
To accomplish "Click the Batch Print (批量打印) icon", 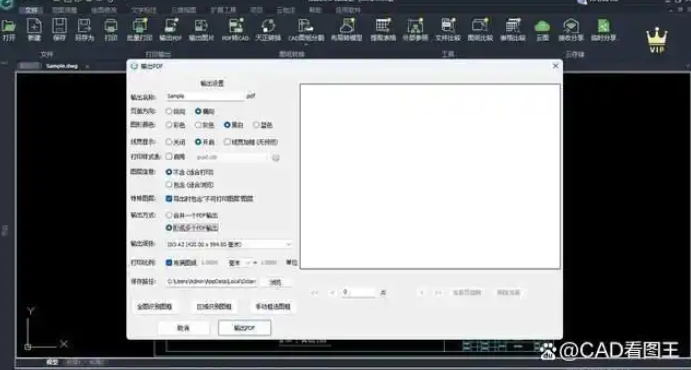I will tap(140, 26).
